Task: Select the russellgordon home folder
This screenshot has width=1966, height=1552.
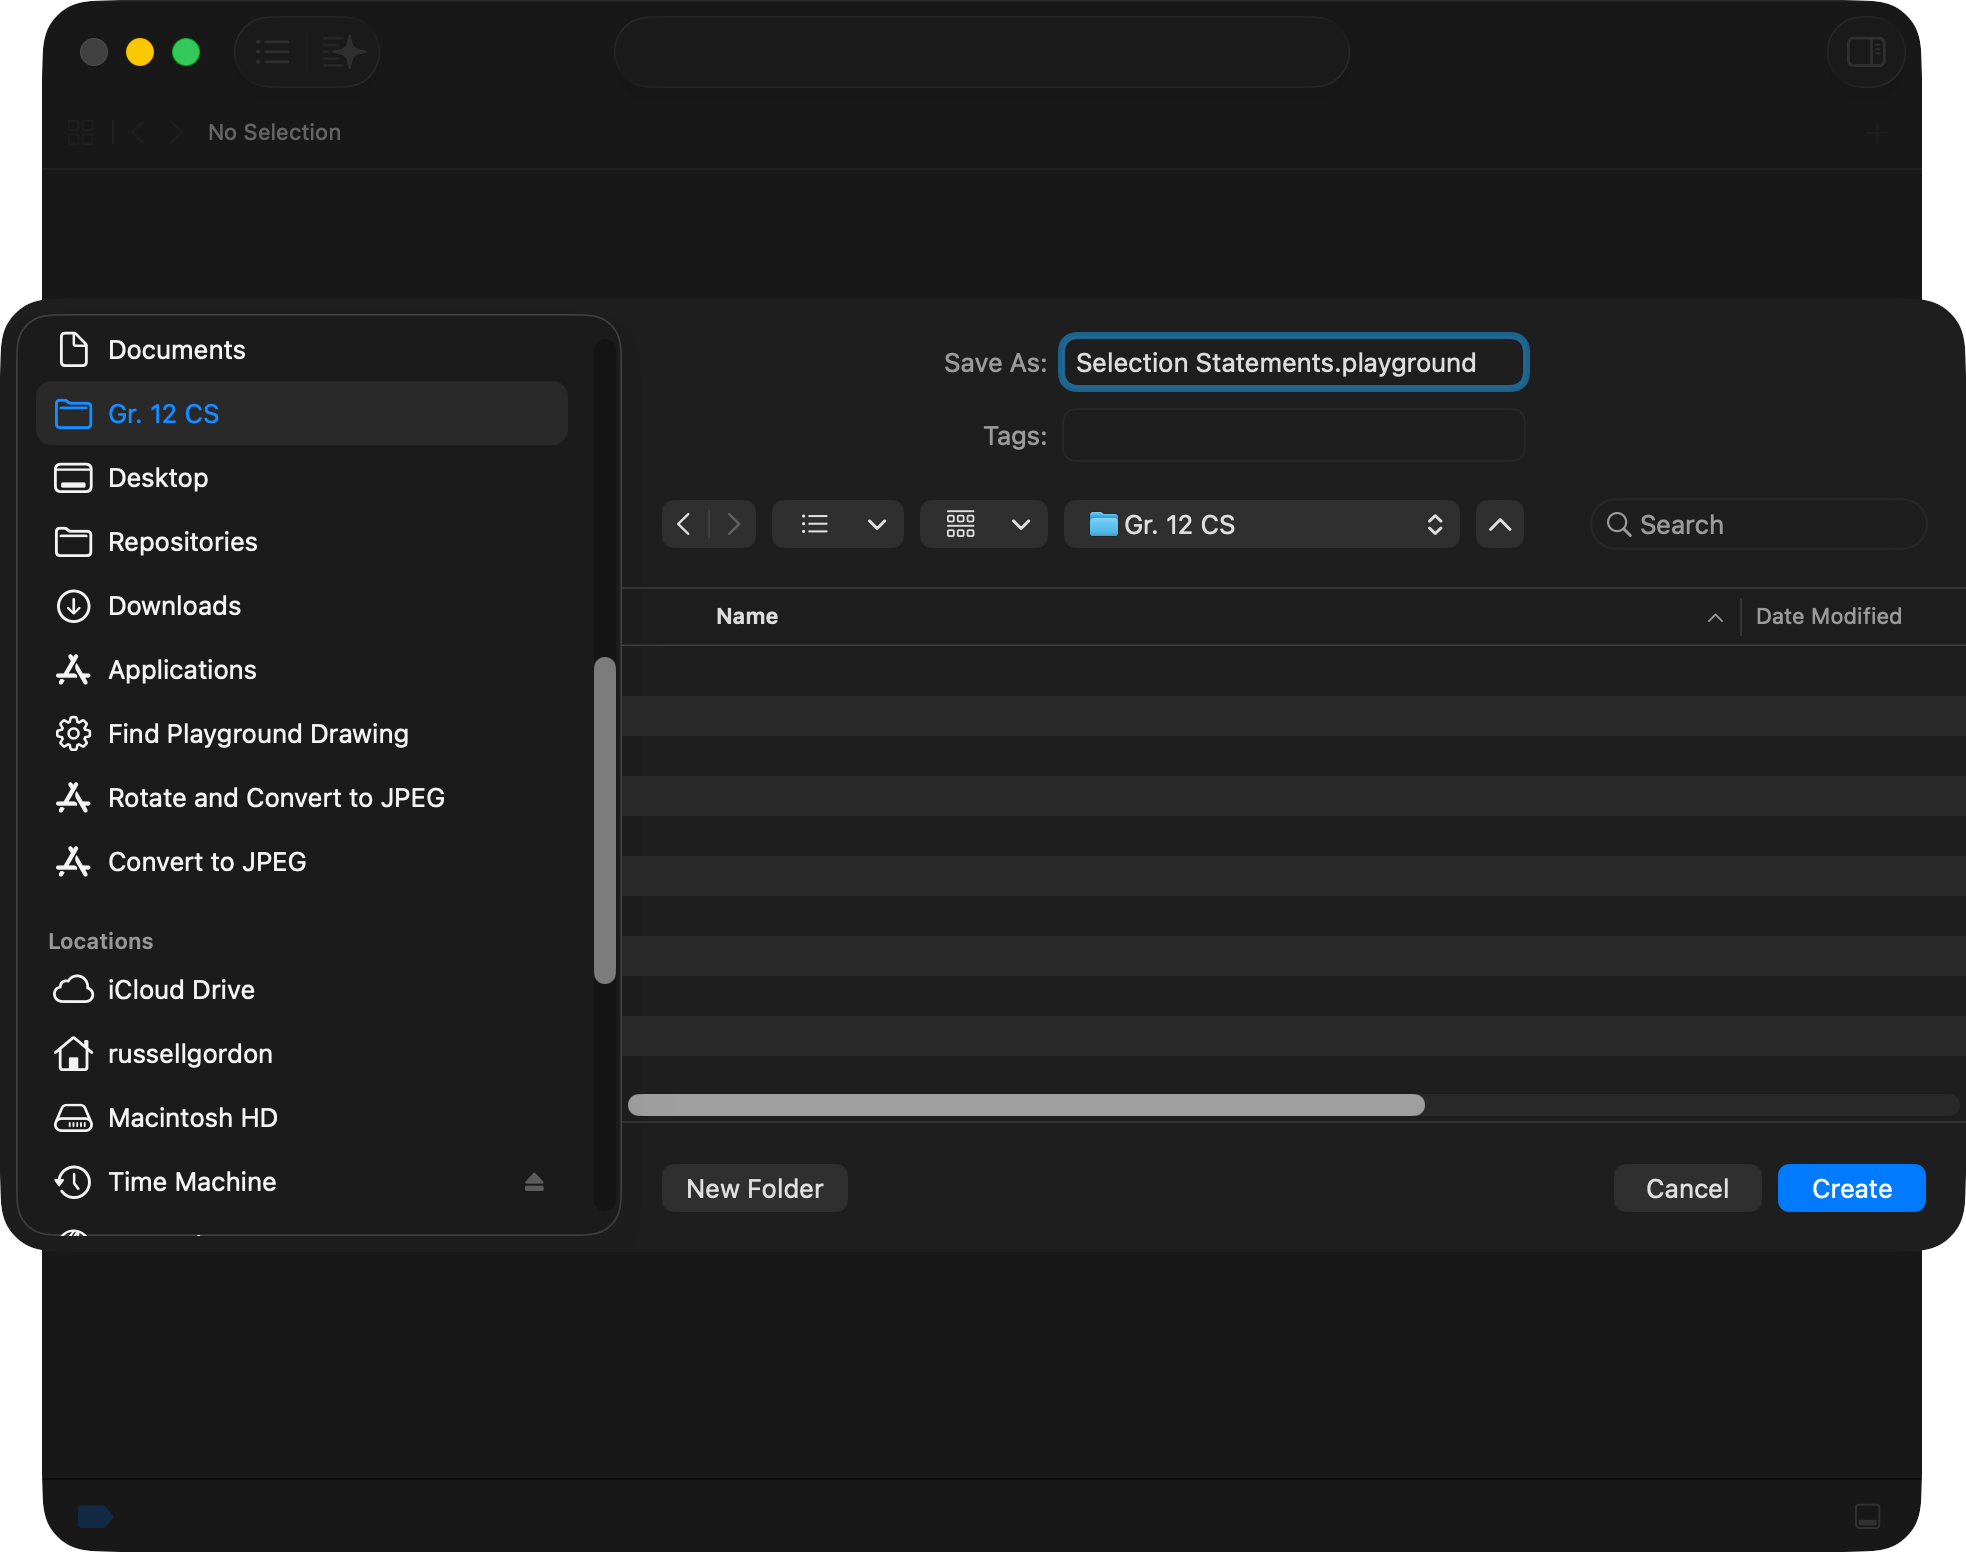Action: tap(190, 1054)
